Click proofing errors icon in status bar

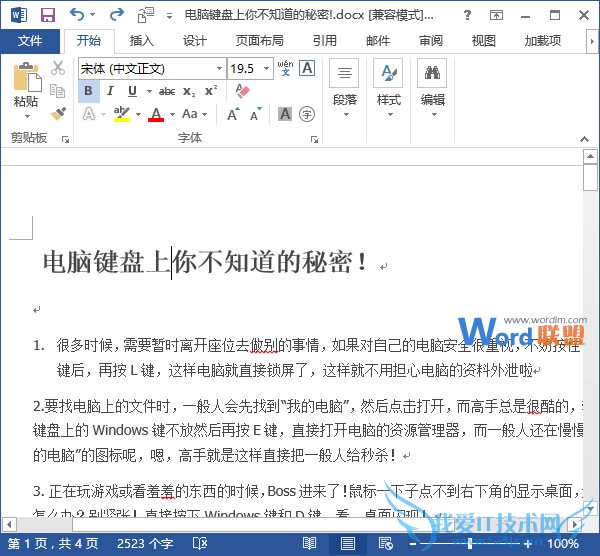200,543
